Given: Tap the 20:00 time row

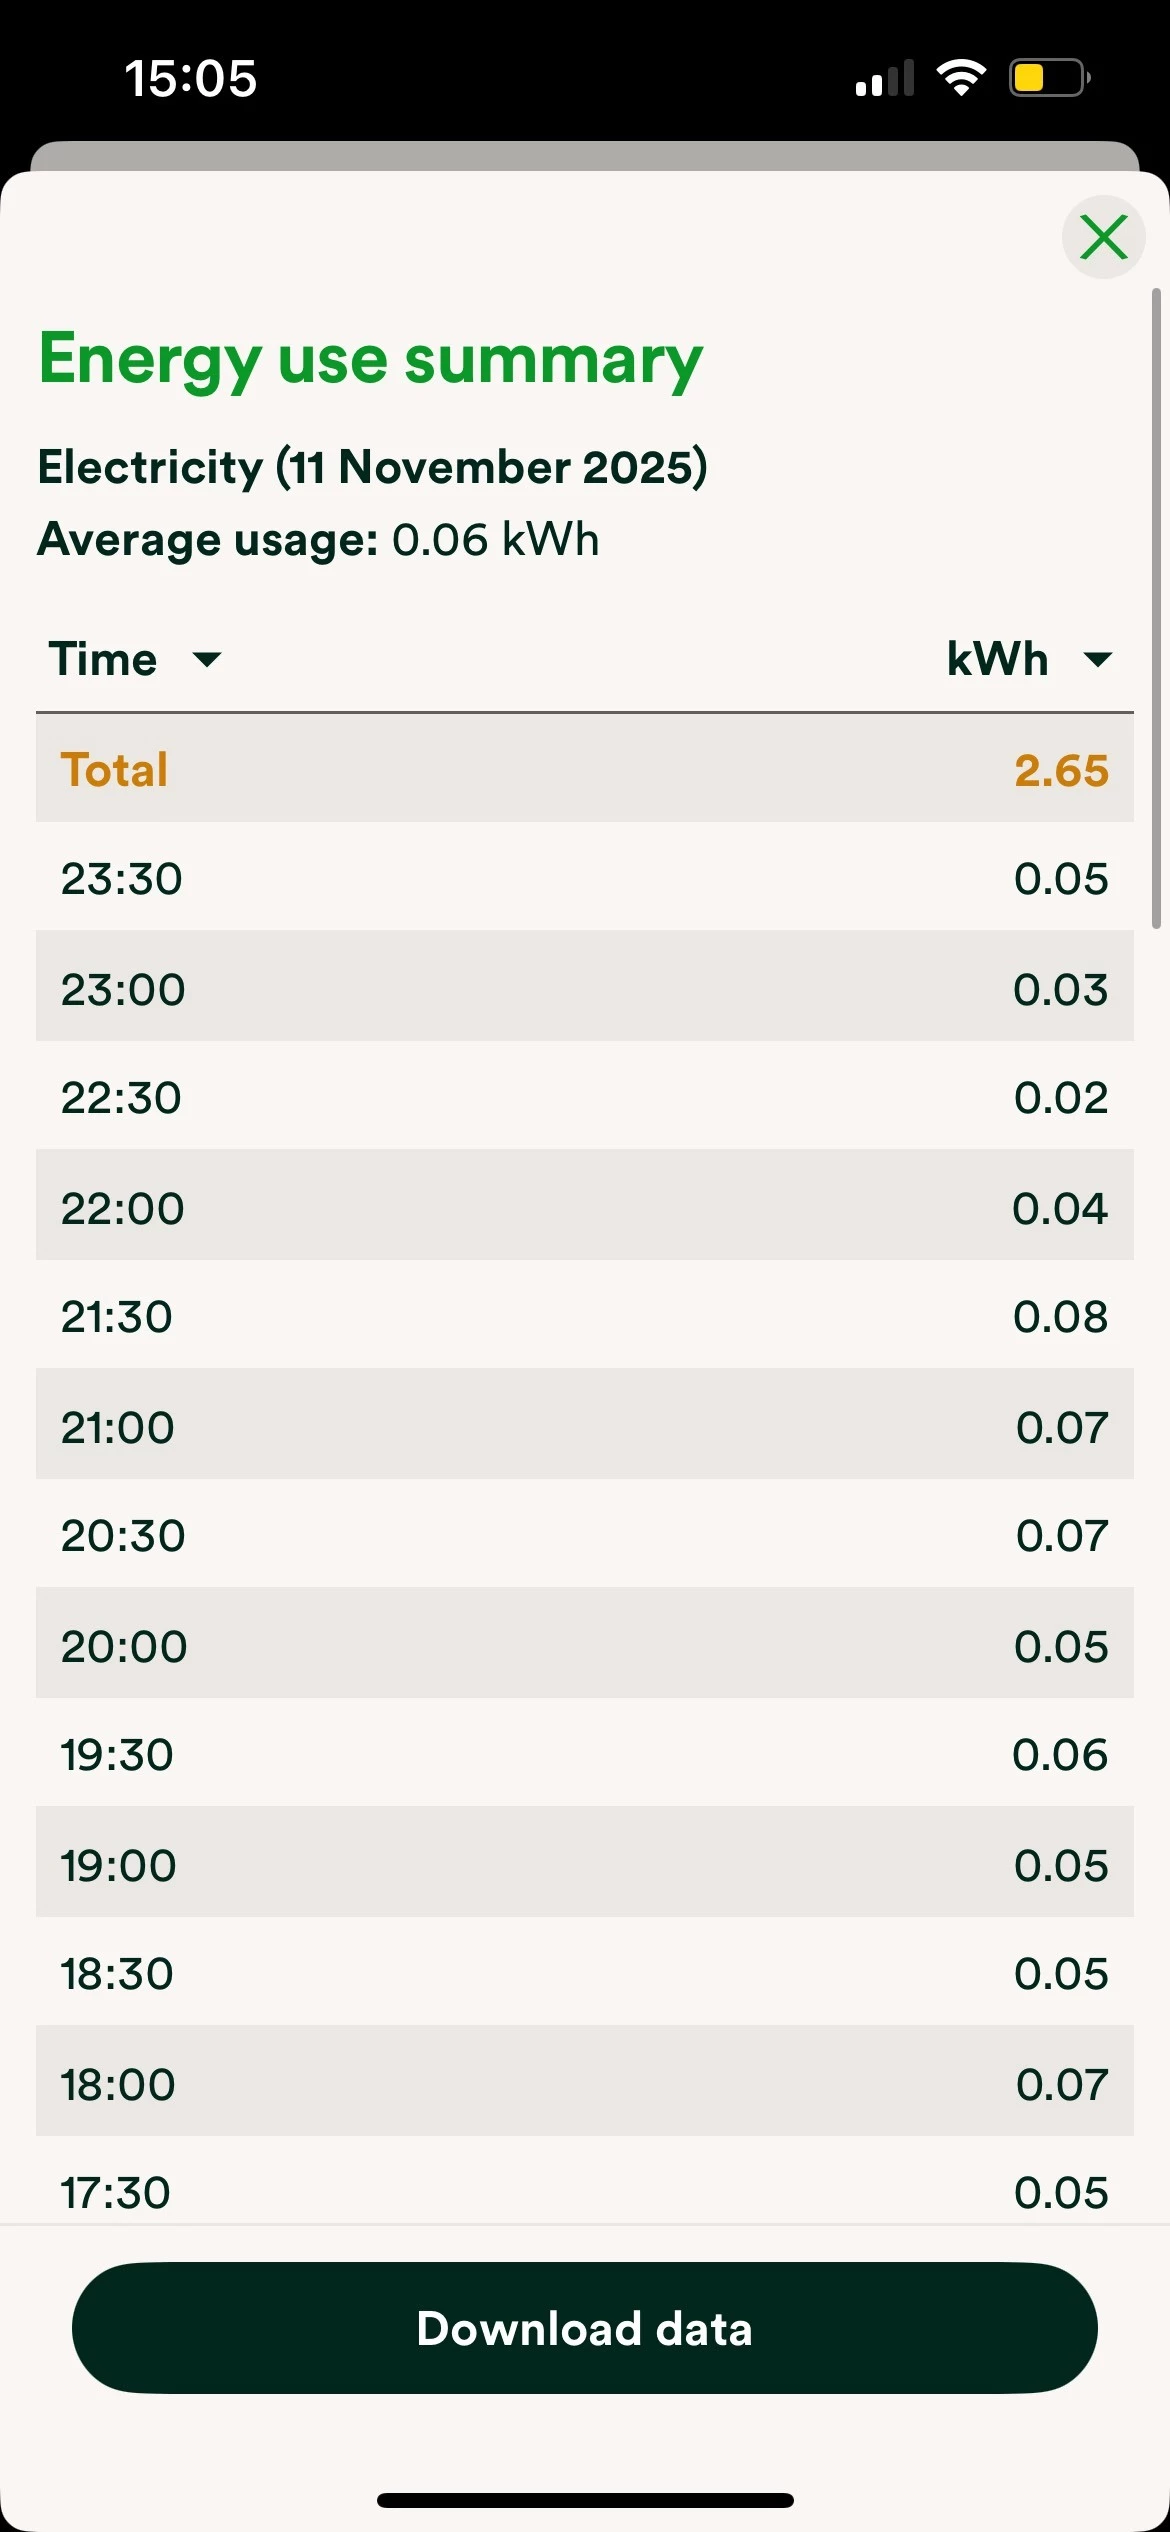Looking at the screenshot, I should point(585,1645).
